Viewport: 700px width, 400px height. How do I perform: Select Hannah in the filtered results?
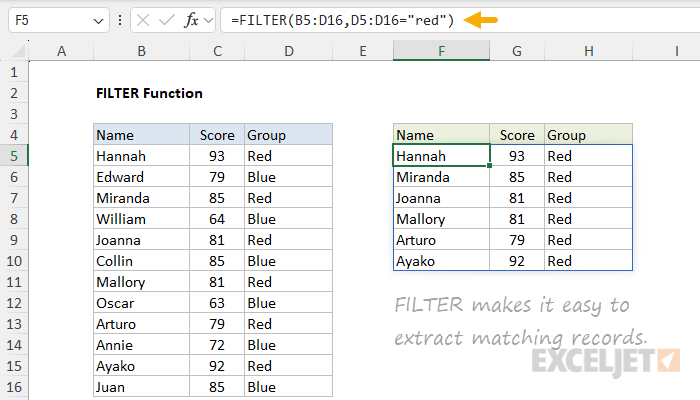(442, 156)
